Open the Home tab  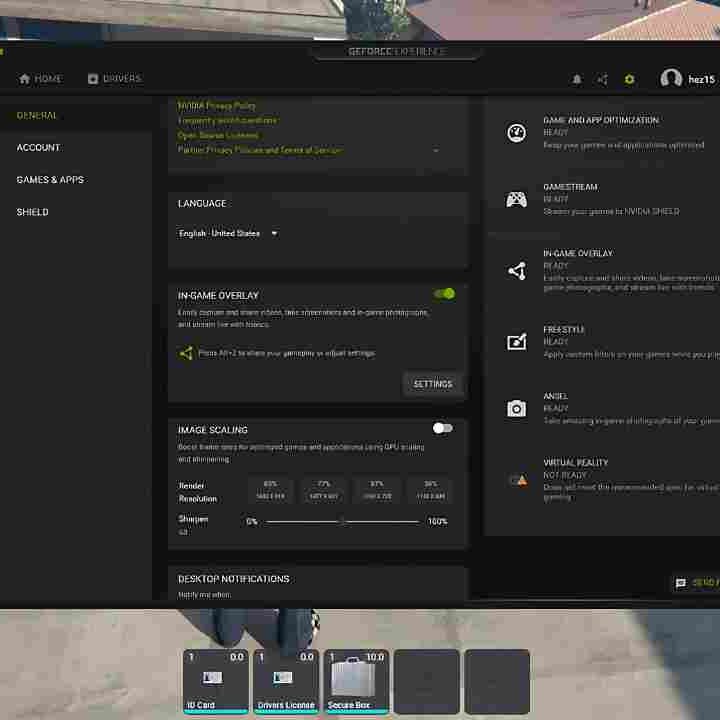[40, 79]
